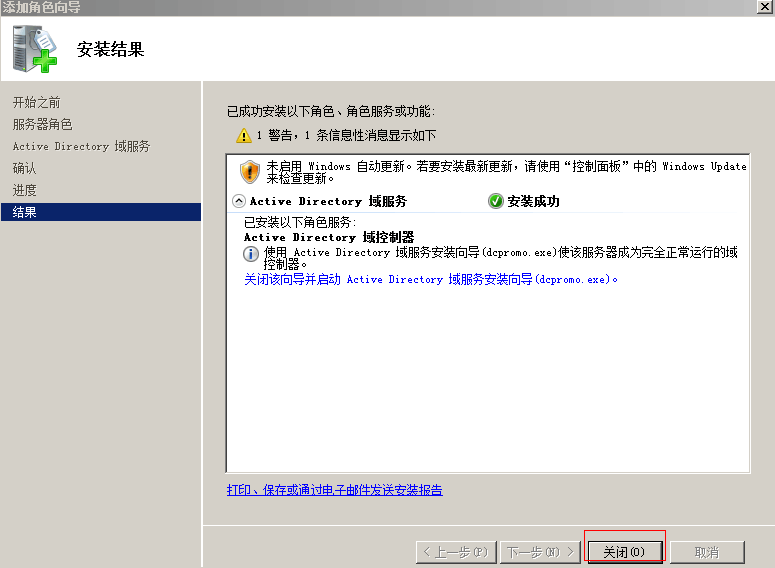Screen dimensions: 775x568
Task: Select the 开始之前 step in sidebar
Action: click(x=37, y=102)
